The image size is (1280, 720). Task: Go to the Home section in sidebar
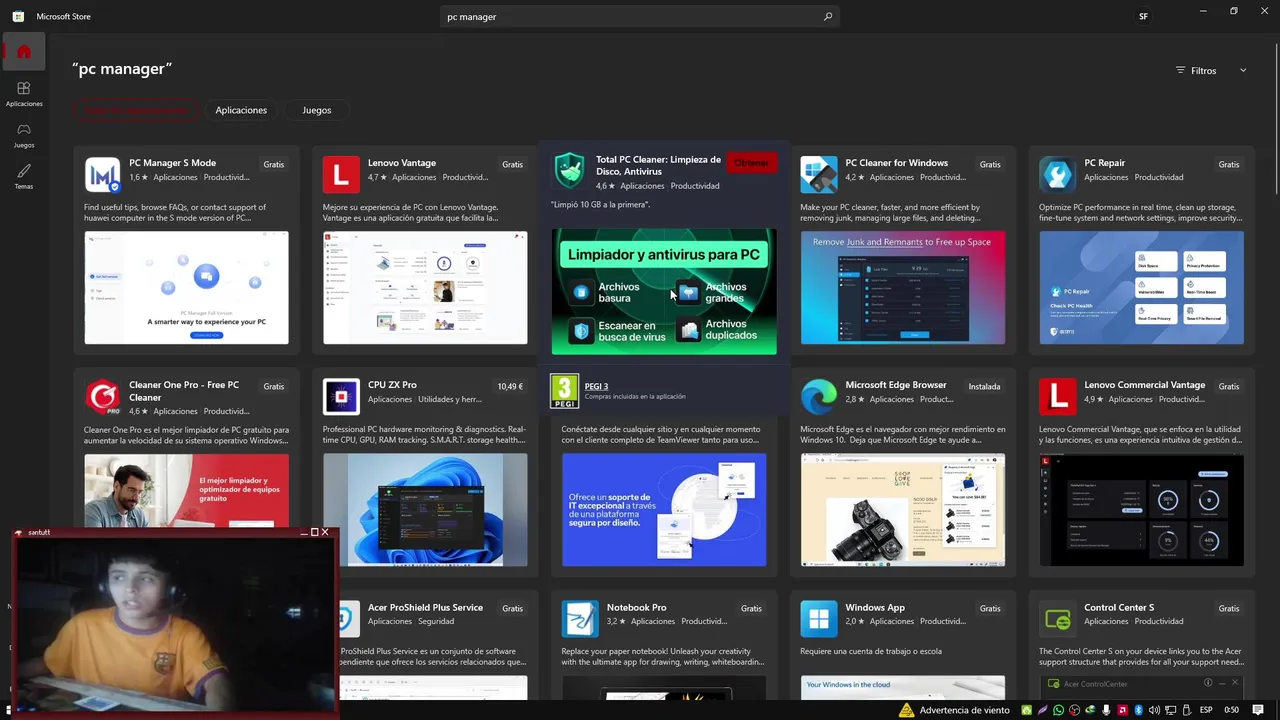pos(24,52)
